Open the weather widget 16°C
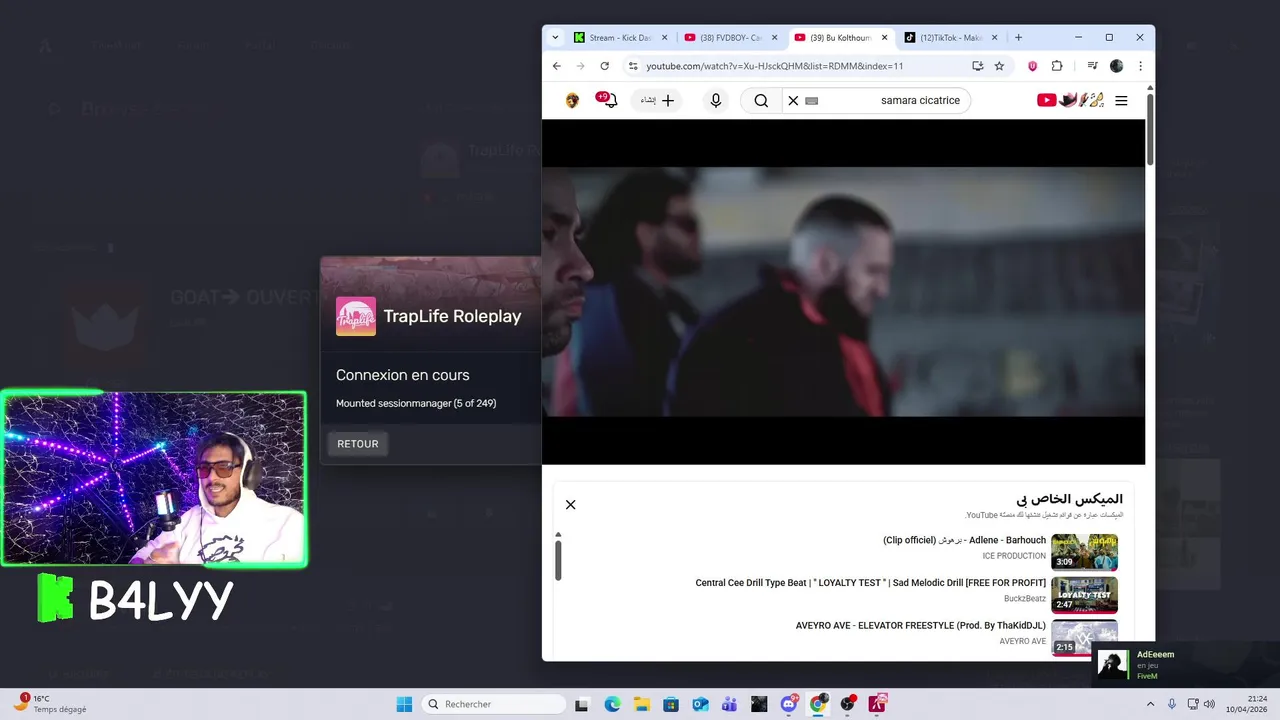This screenshot has height=720, width=1280. [50, 704]
